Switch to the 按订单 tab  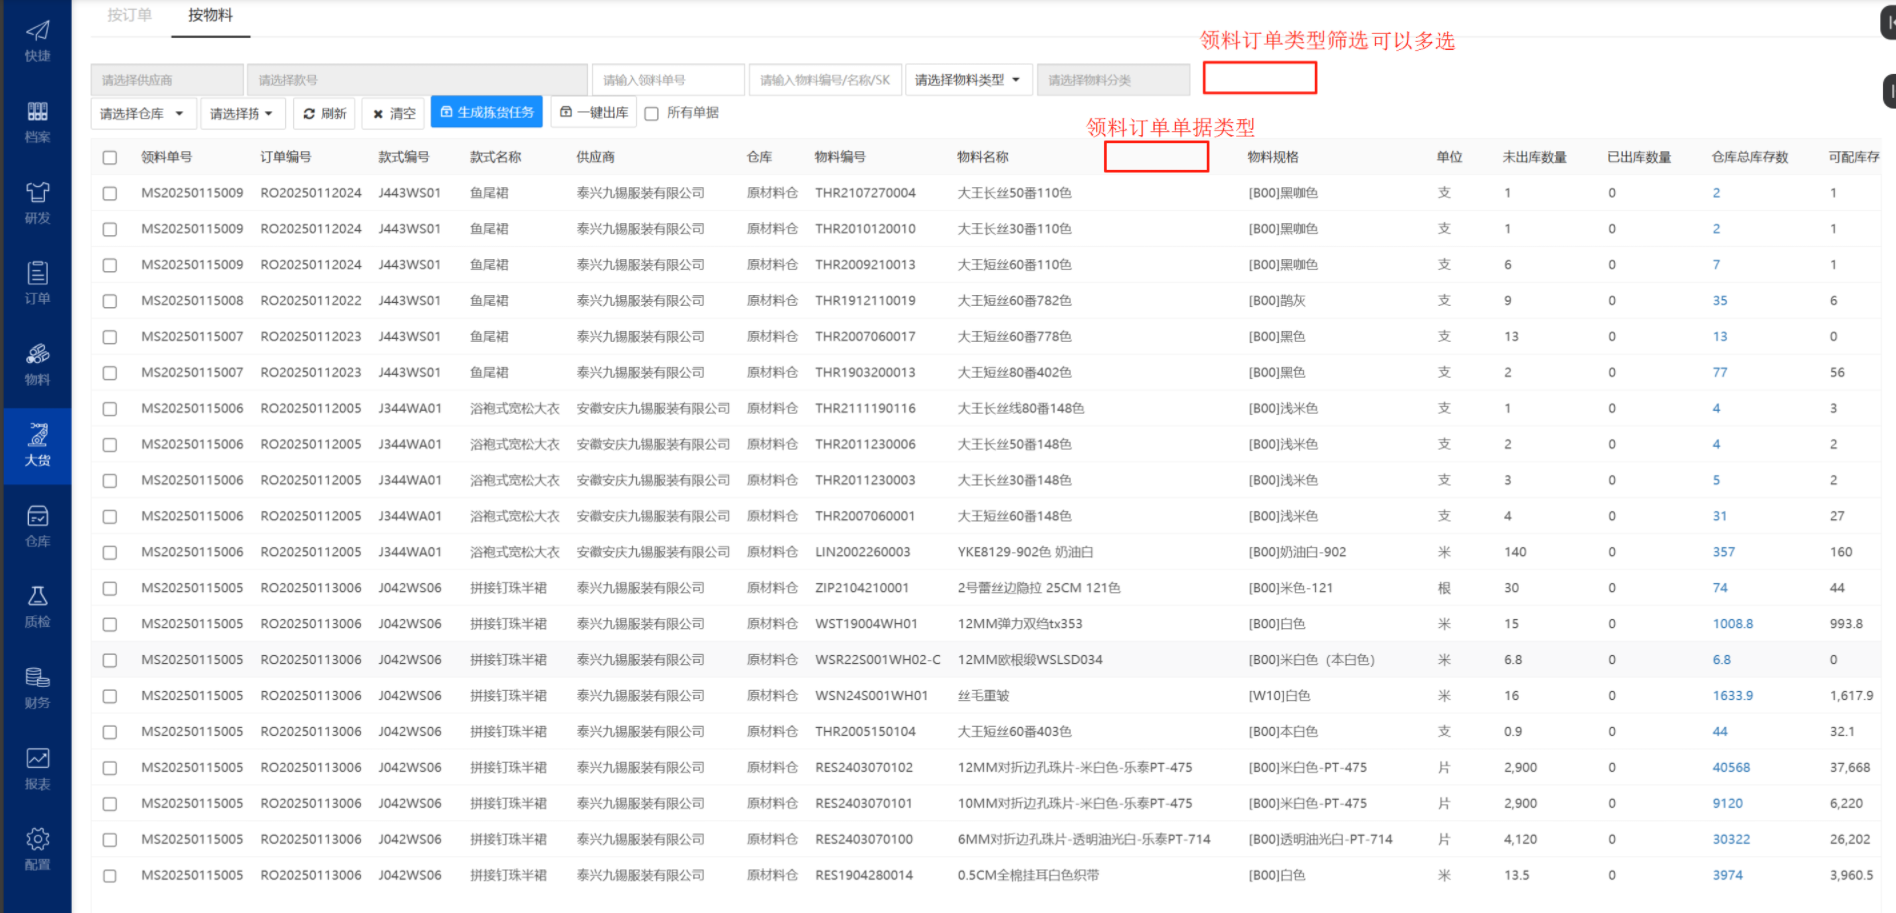coord(130,16)
